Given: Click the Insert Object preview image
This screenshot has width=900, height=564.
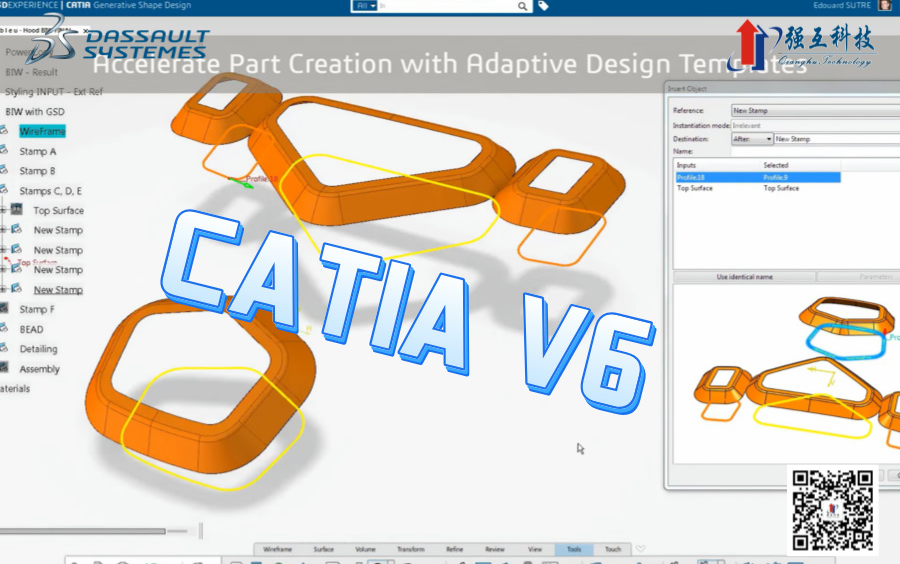Looking at the screenshot, I should (786, 374).
